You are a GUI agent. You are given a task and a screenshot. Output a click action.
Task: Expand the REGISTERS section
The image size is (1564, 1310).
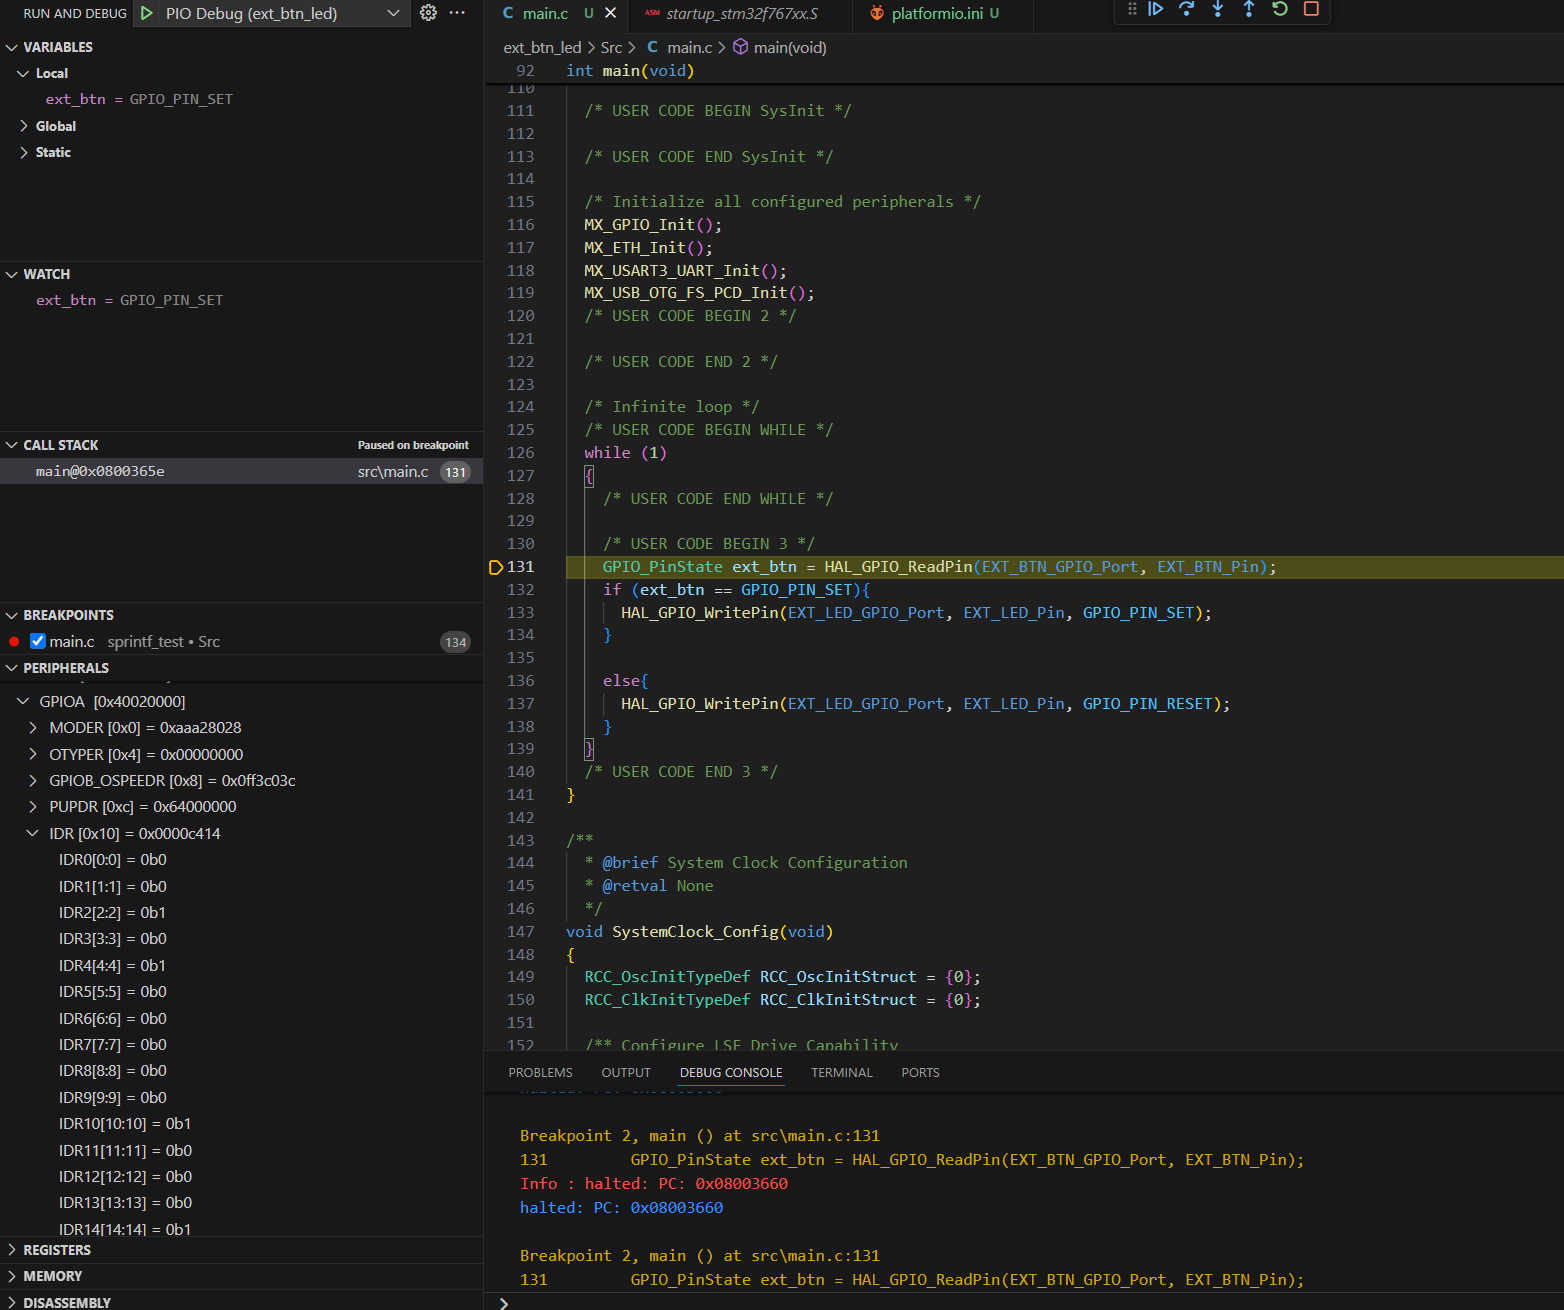pyautogui.click(x=12, y=1250)
